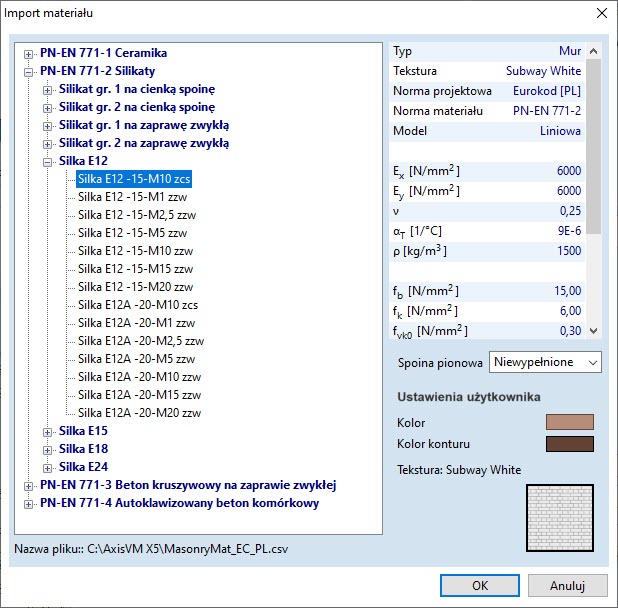Collapse the PN-EN 771-2 Silikaty node
618x608 pixels.
pyautogui.click(x=27, y=72)
